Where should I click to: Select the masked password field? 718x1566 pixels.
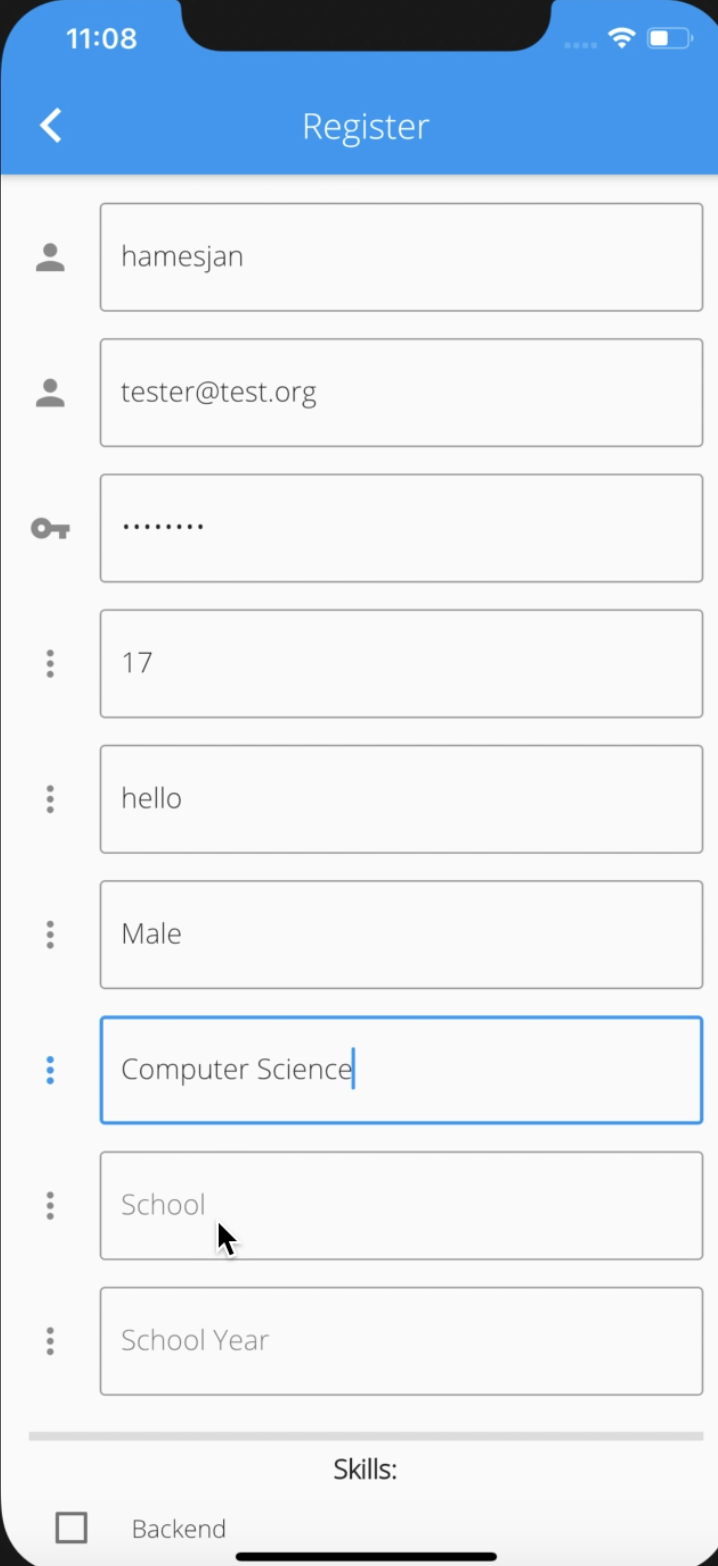[x=401, y=528]
